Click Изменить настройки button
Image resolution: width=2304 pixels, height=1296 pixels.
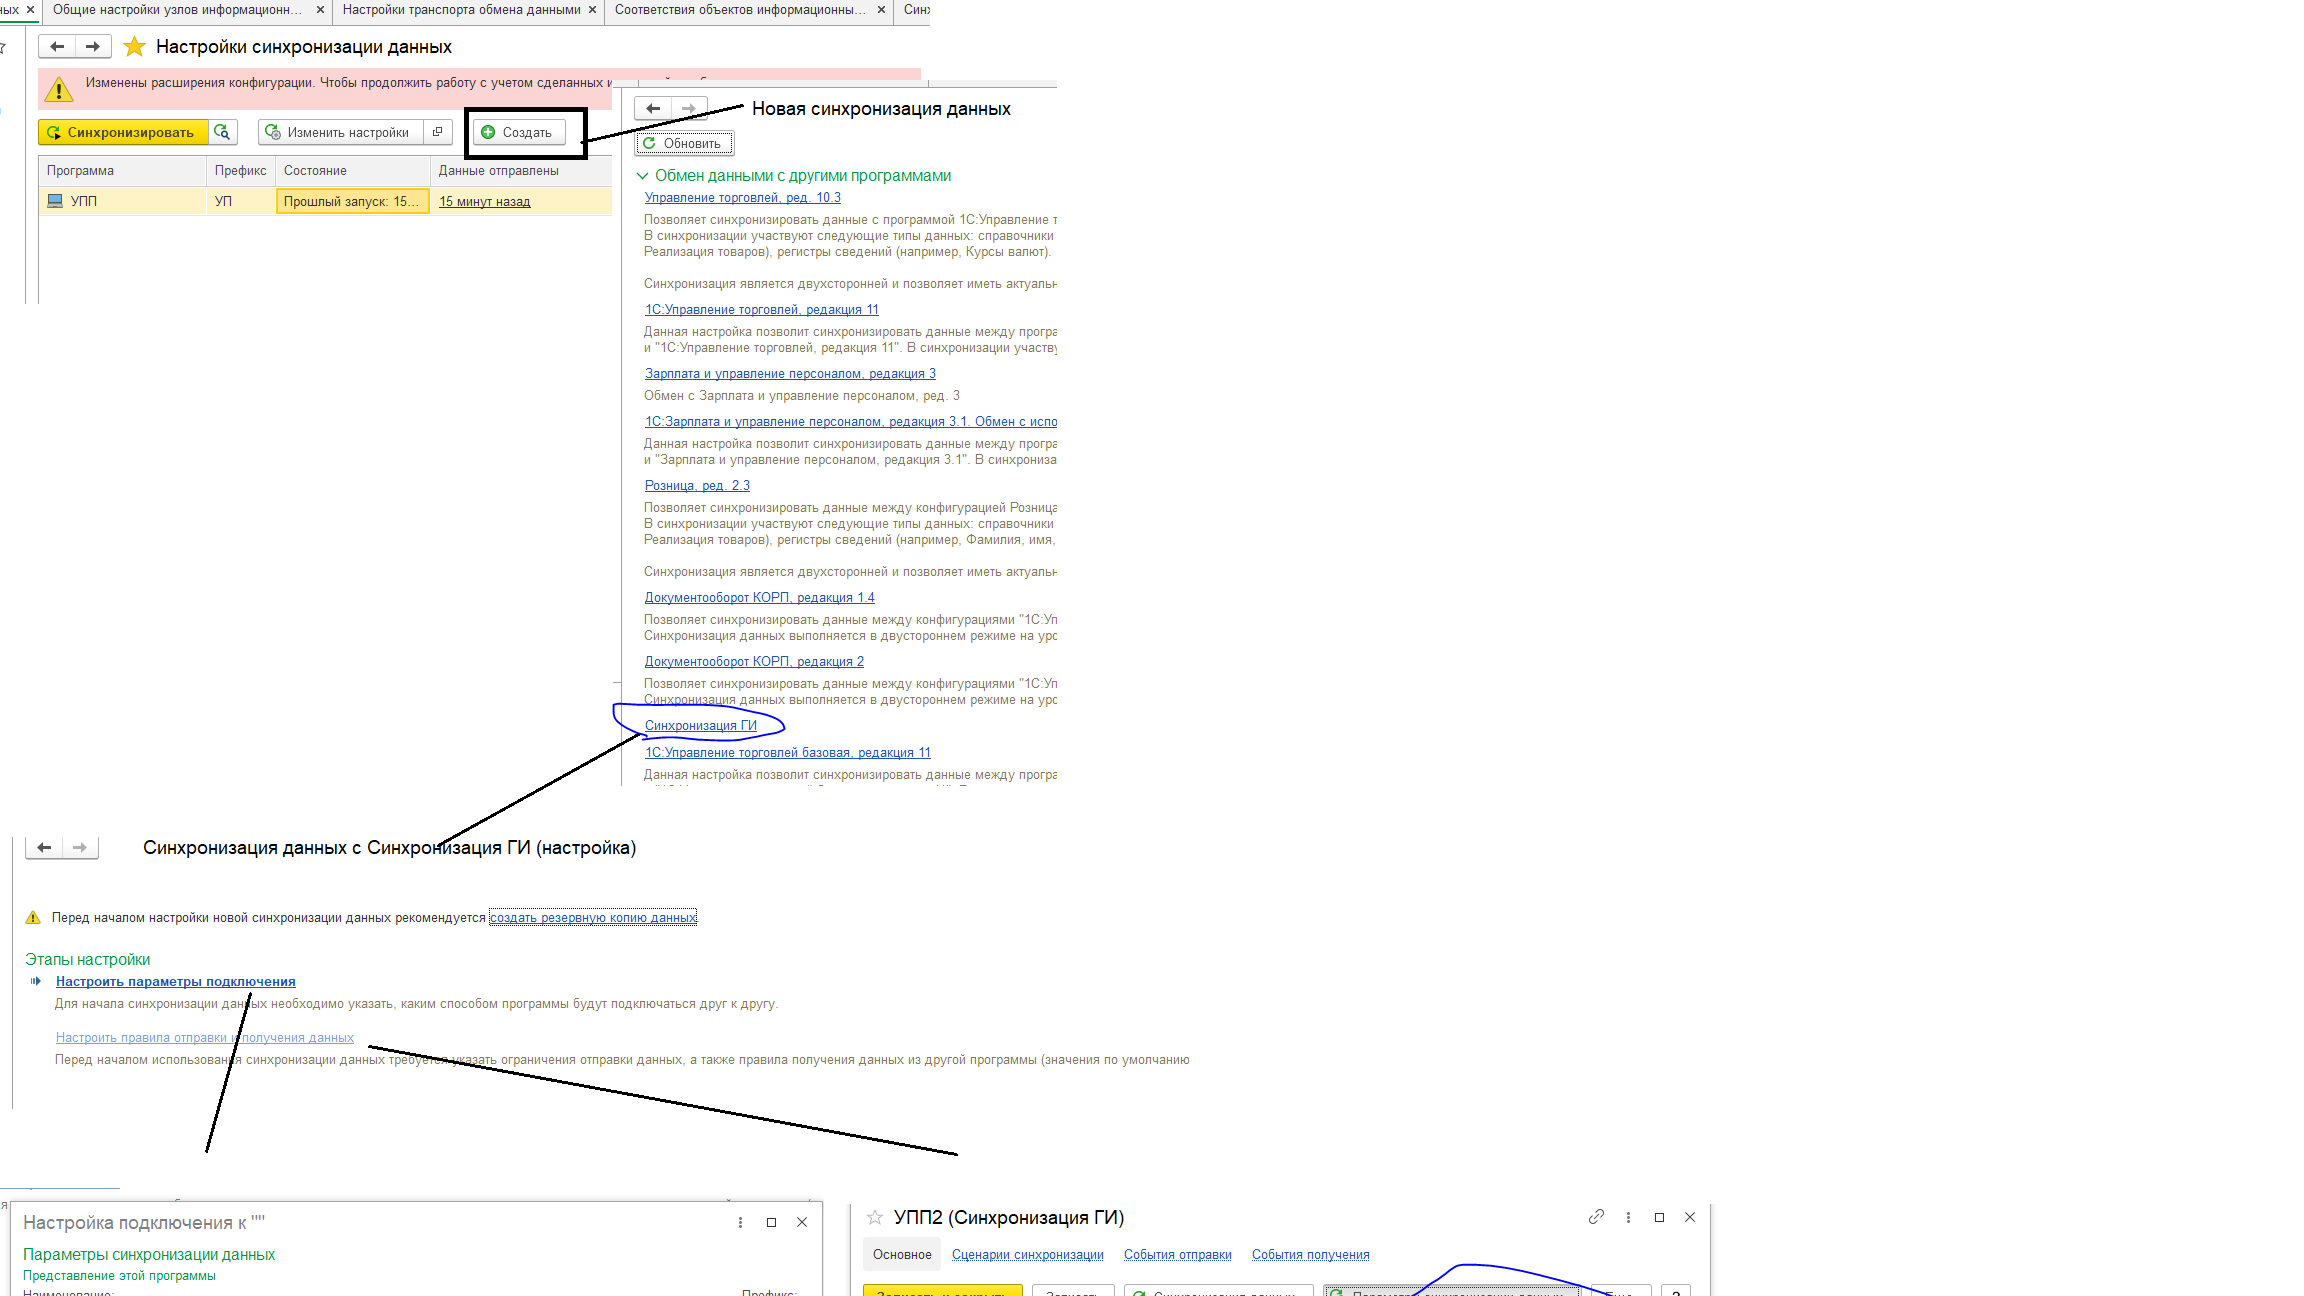[x=341, y=132]
